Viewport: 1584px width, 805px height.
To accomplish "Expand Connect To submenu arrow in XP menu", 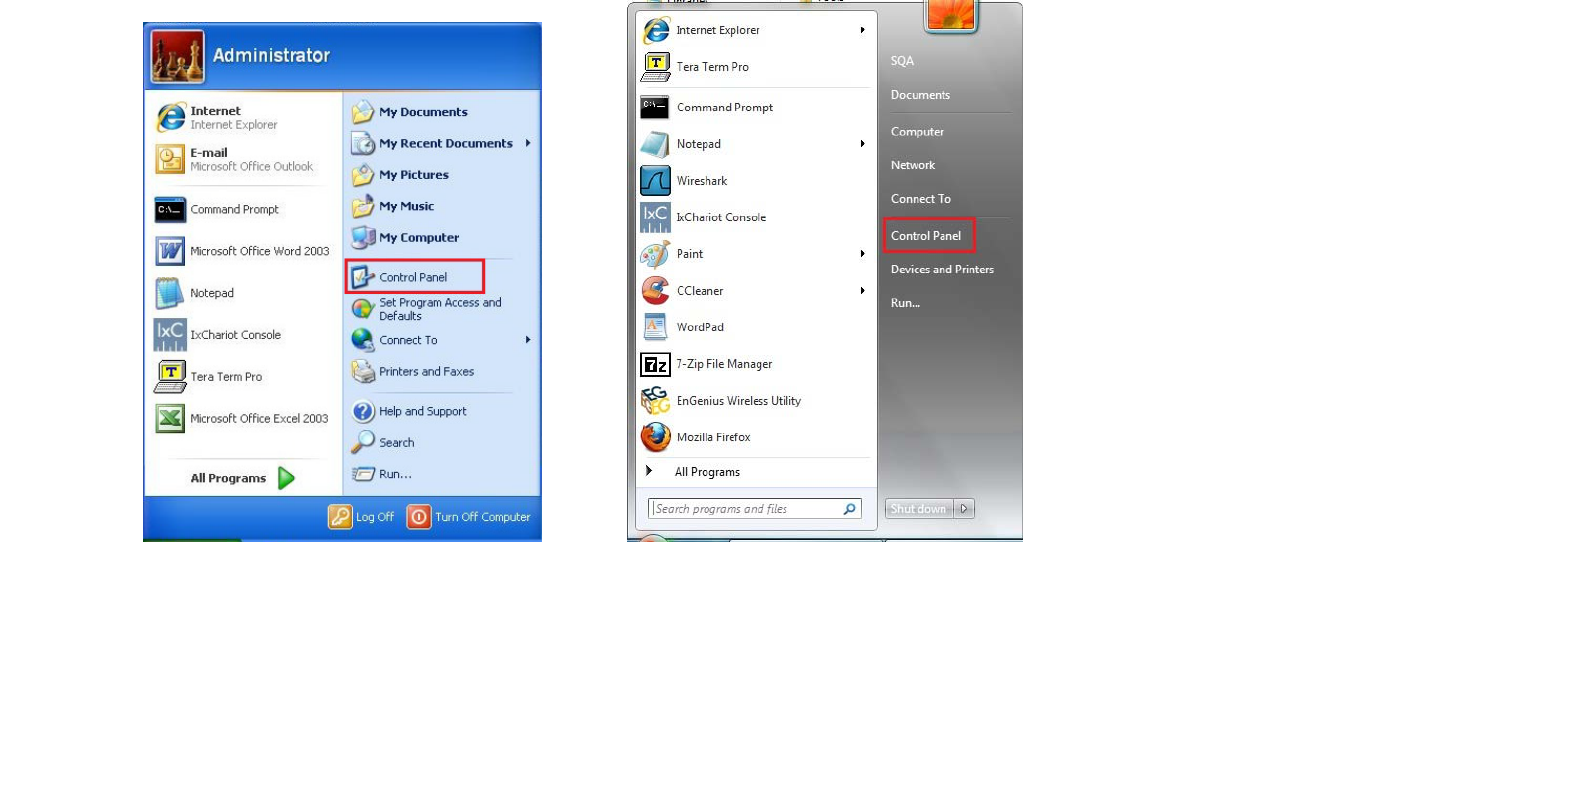I will [x=528, y=340].
